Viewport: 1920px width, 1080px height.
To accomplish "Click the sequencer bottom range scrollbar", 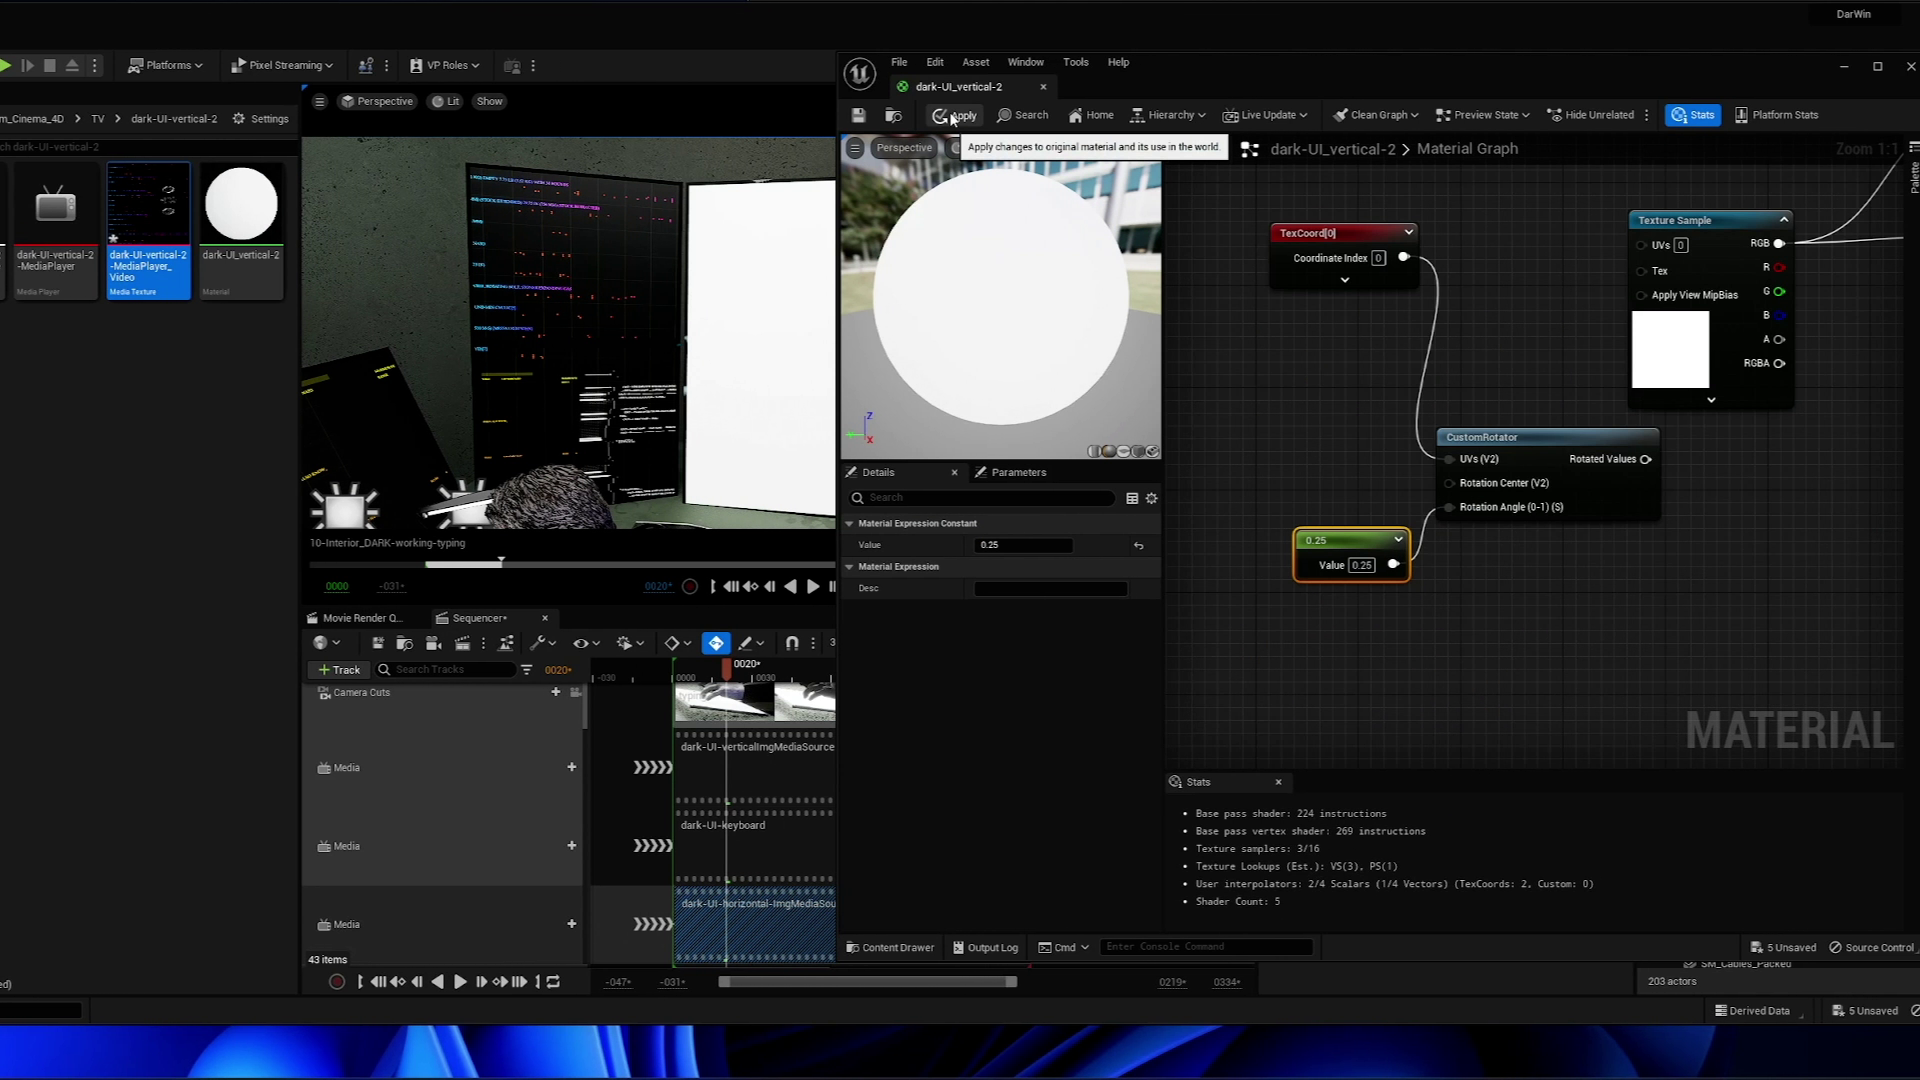I will click(x=867, y=982).
